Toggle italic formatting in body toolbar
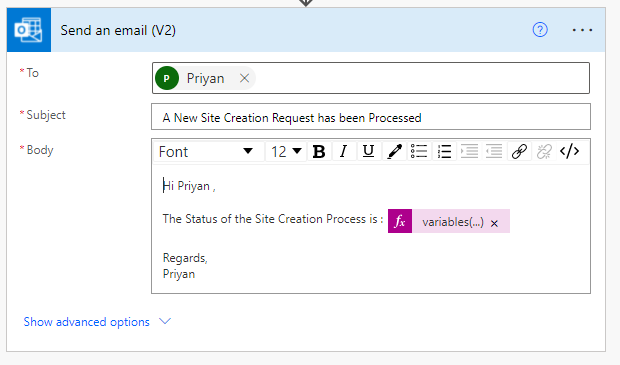Image resolution: width=620 pixels, height=365 pixels. (x=344, y=151)
